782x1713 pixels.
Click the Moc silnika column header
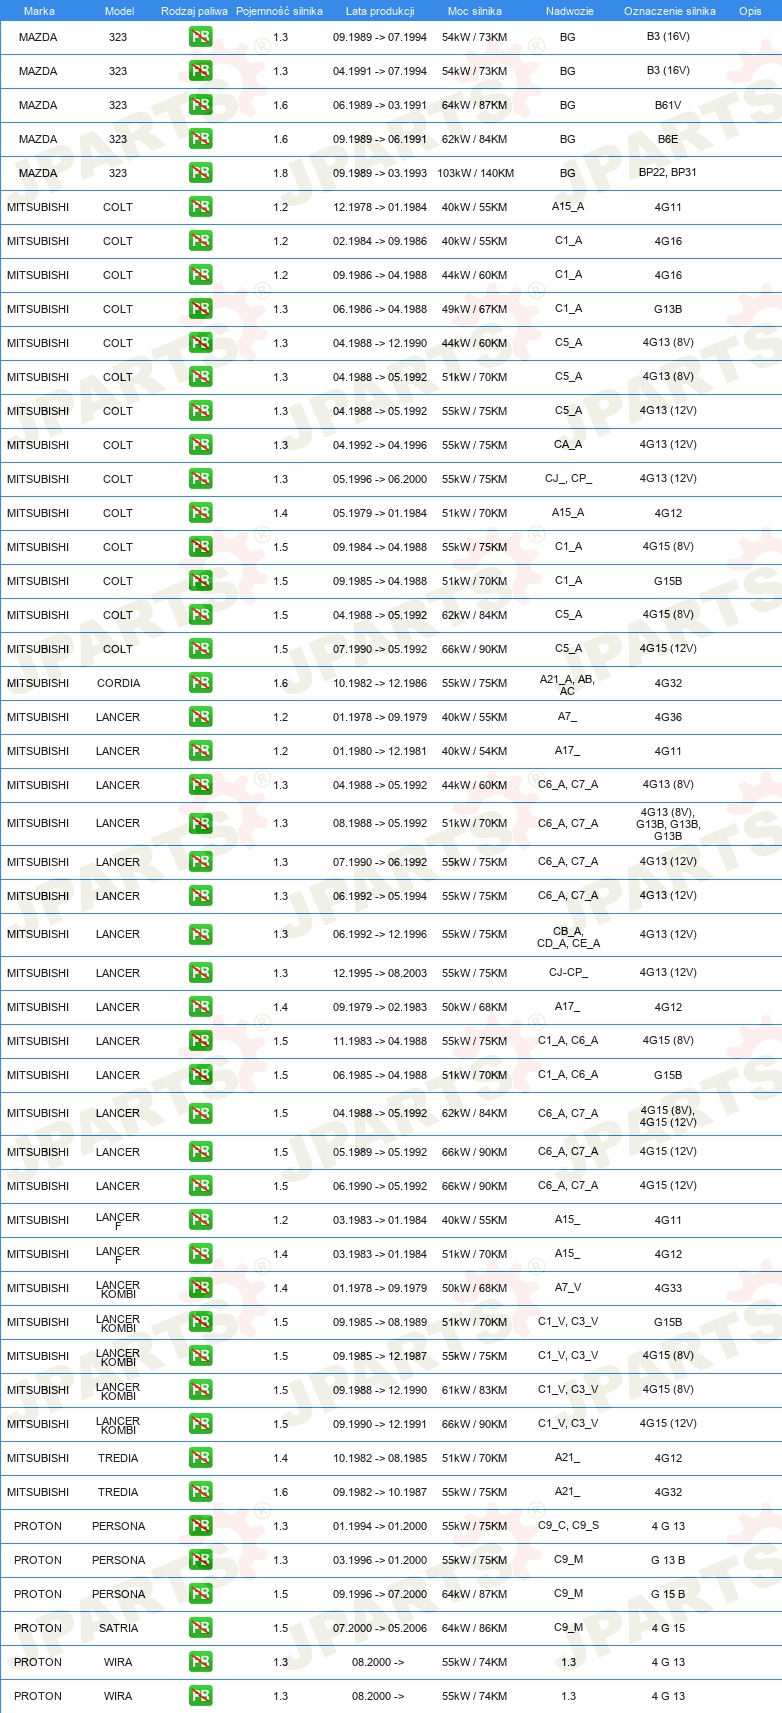[475, 11]
